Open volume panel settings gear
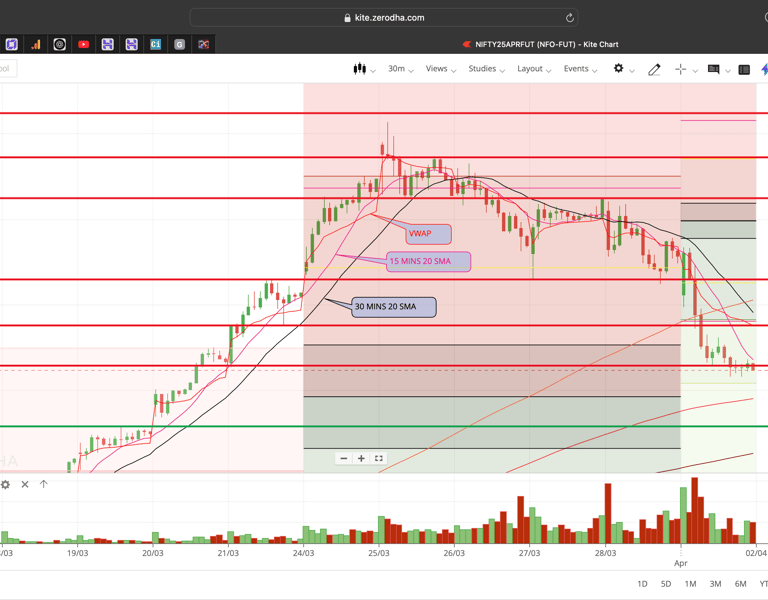 pos(5,484)
